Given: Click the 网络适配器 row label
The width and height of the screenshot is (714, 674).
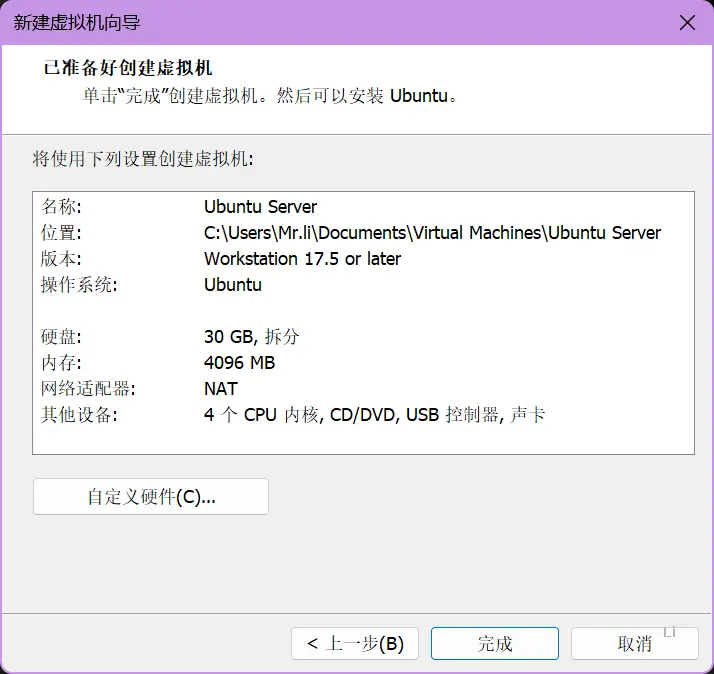Looking at the screenshot, I should (x=88, y=388).
